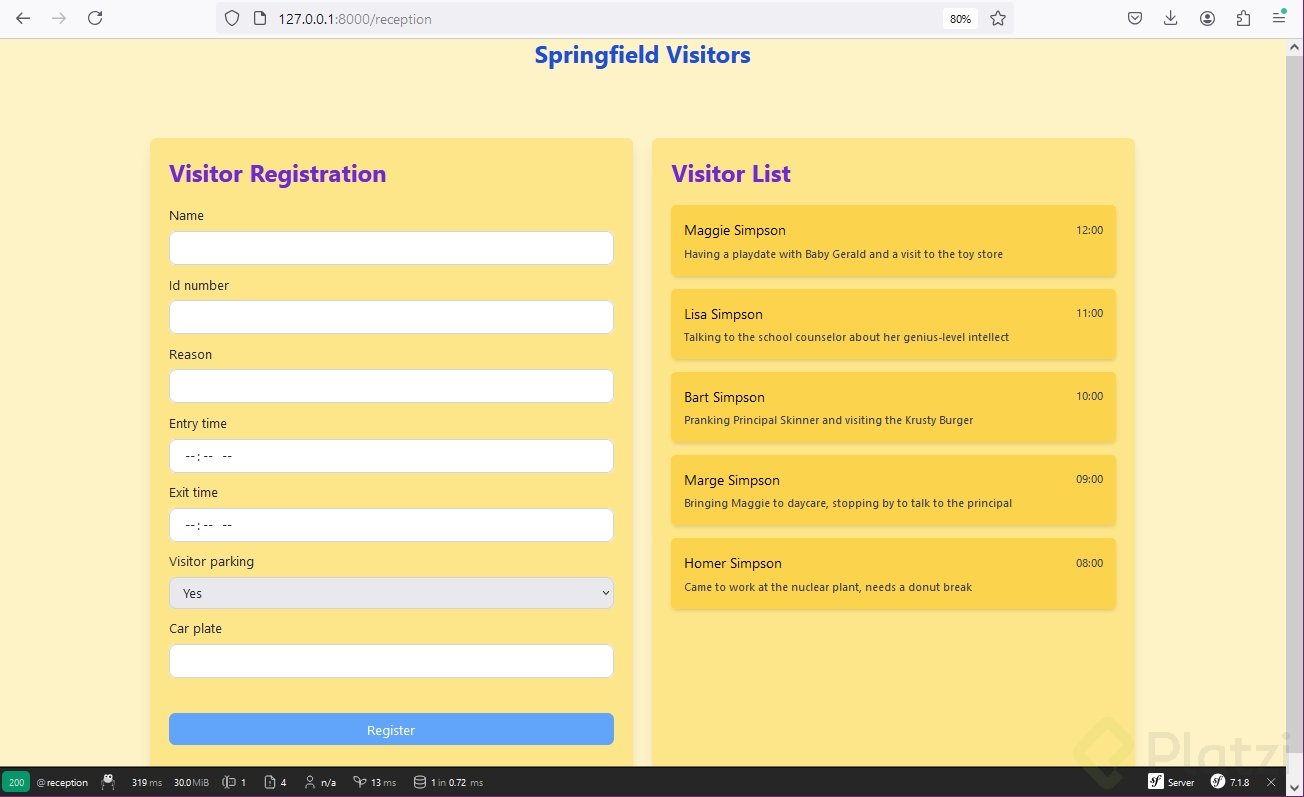Click the Symfony profiler ghost icon
1304x797 pixels.
[108, 782]
